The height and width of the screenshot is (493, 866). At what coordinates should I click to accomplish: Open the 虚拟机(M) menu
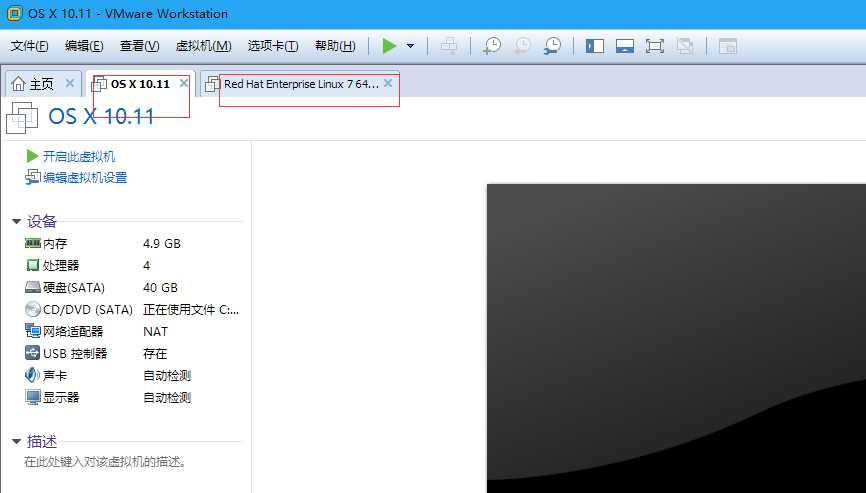[203, 46]
